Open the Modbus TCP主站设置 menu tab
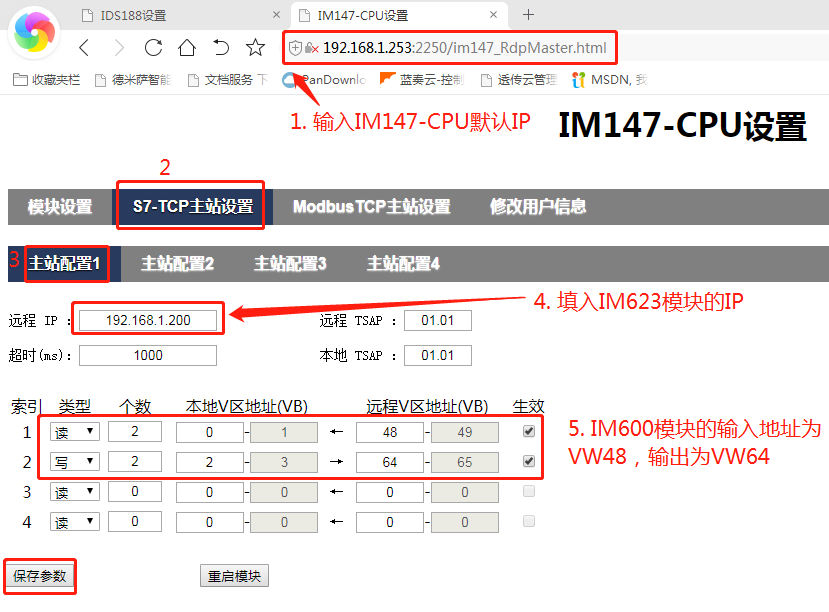The width and height of the screenshot is (829, 612). pos(372,207)
